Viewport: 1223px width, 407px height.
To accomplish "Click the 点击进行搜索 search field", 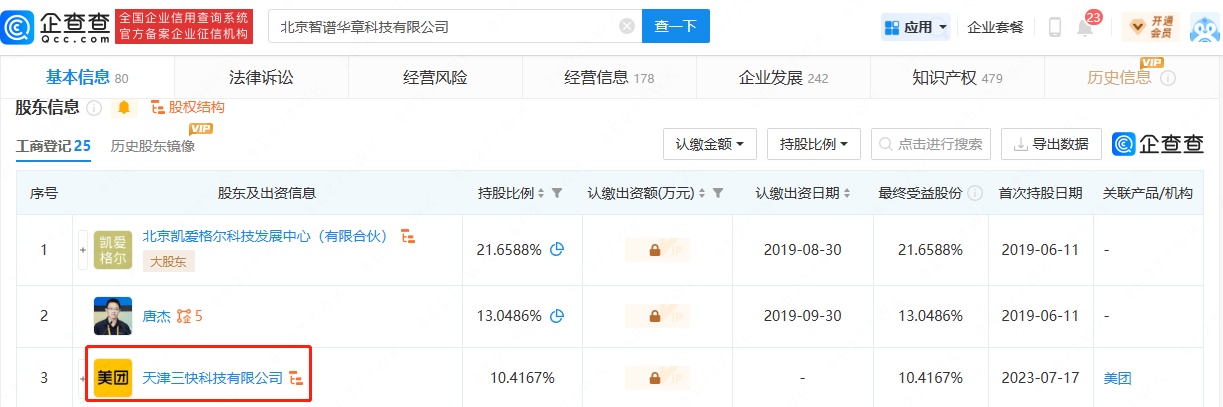I will pos(931,144).
